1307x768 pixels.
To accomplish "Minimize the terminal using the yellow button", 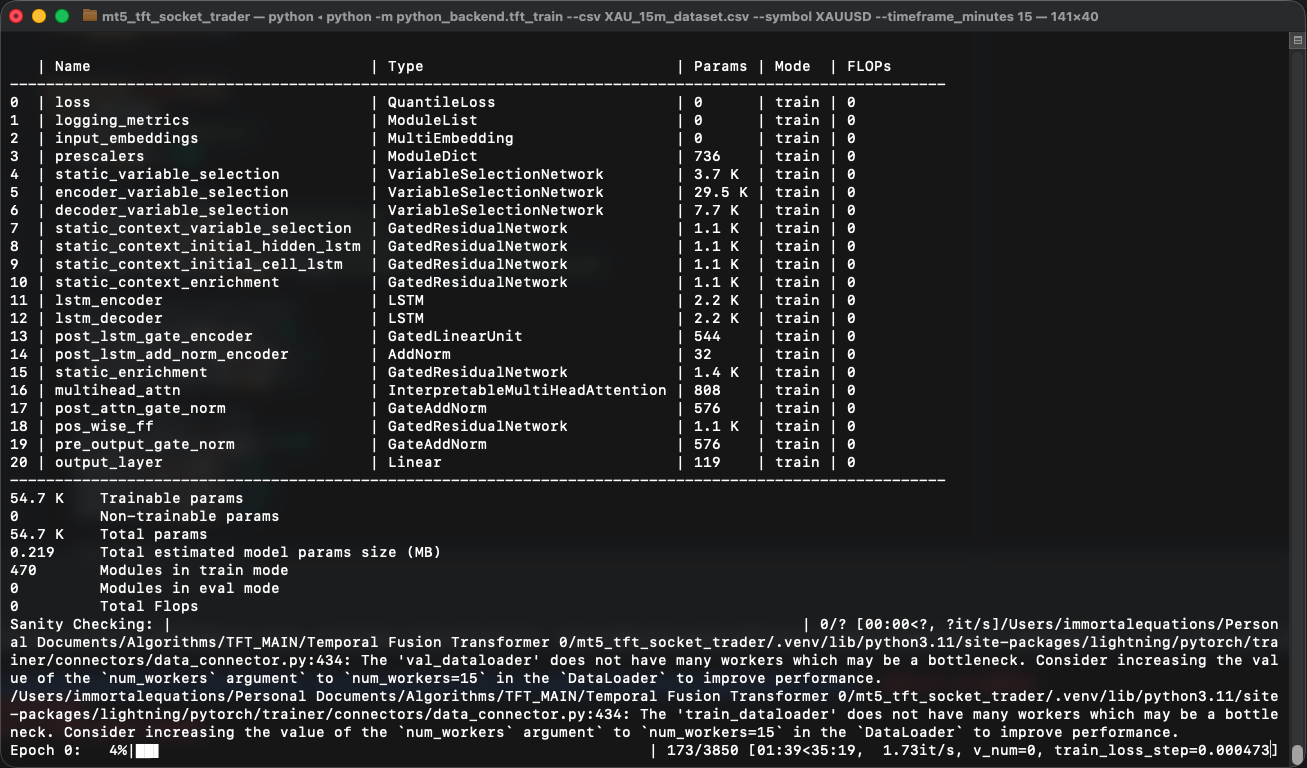I will tap(39, 16).
